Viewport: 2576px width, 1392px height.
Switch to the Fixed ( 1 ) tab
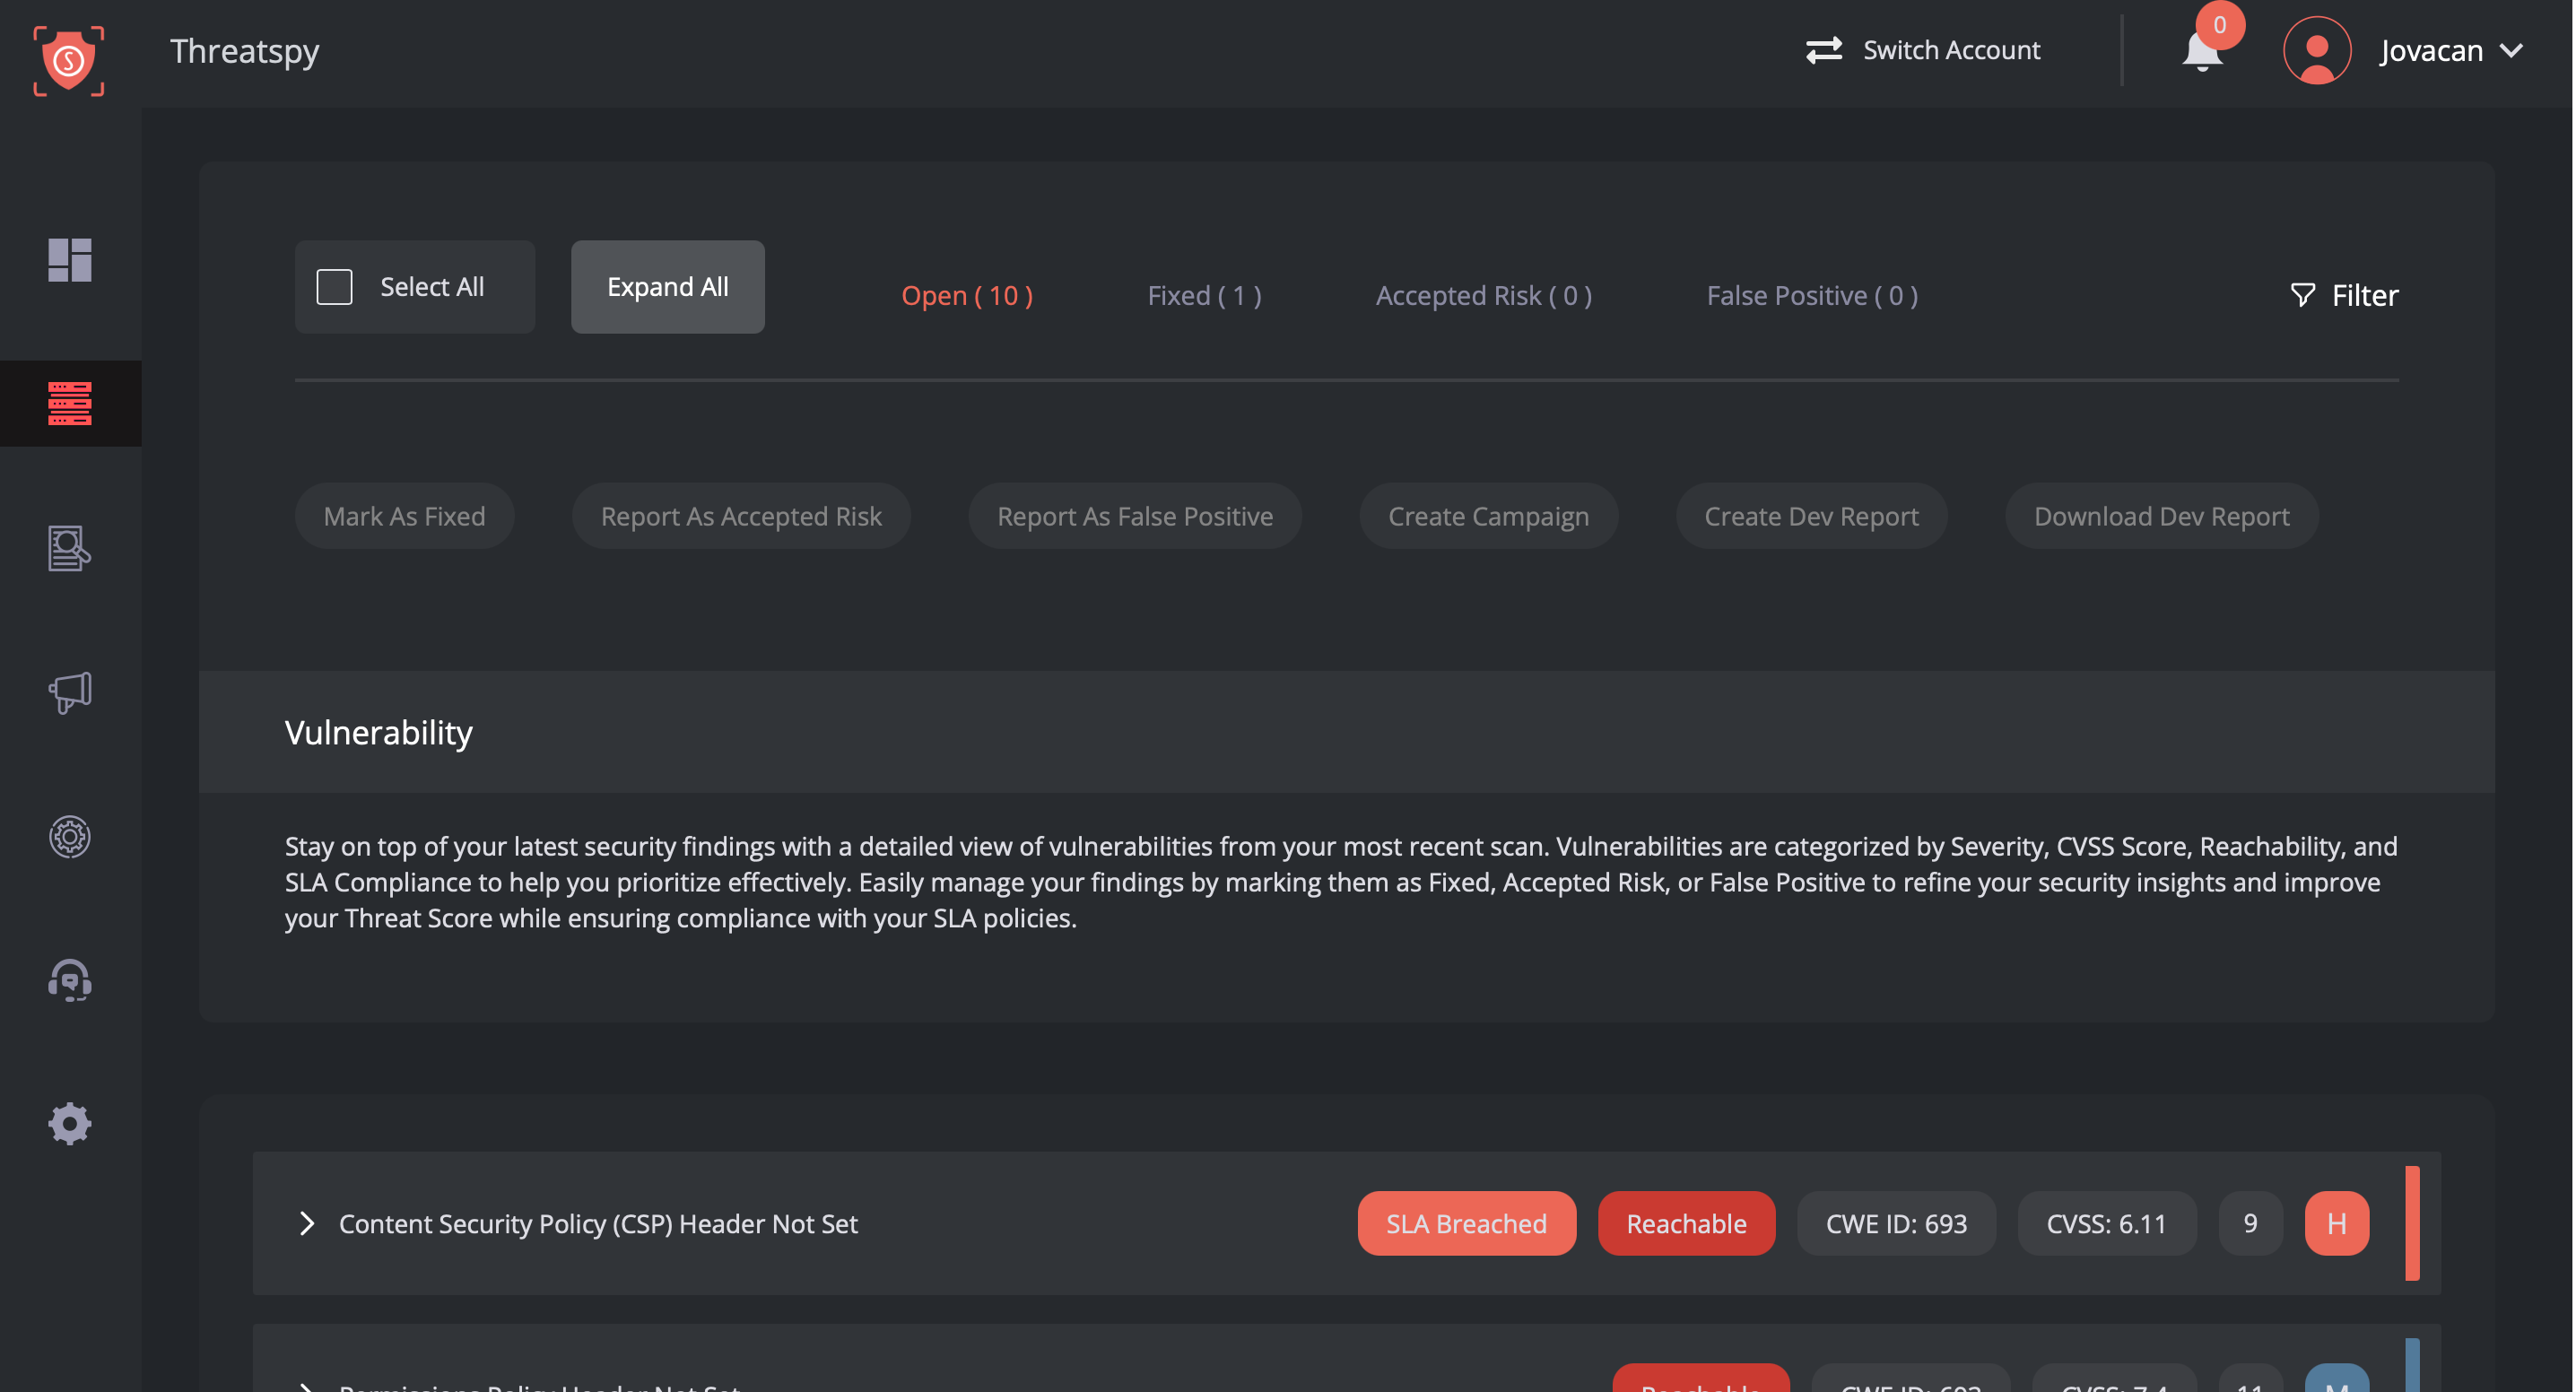(x=1204, y=296)
